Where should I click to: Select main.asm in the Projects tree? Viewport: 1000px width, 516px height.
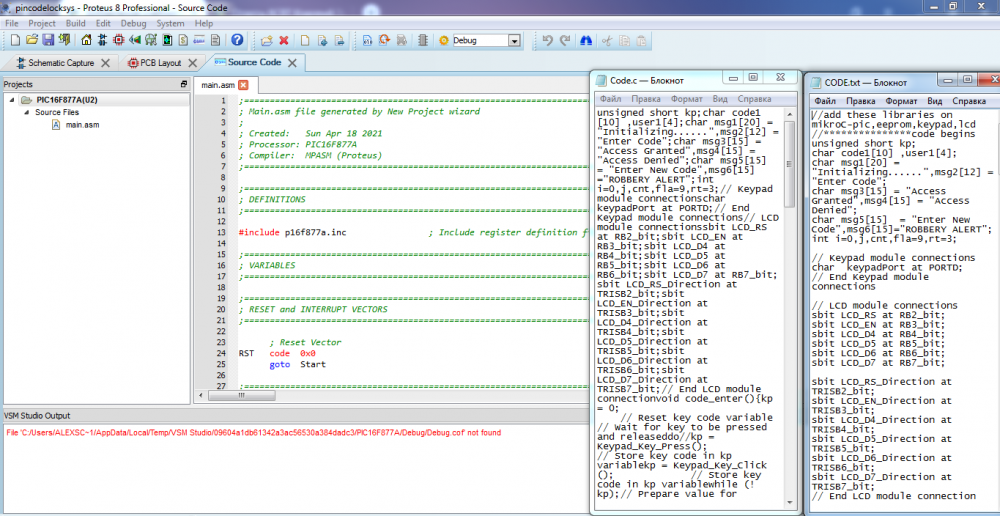pos(82,125)
